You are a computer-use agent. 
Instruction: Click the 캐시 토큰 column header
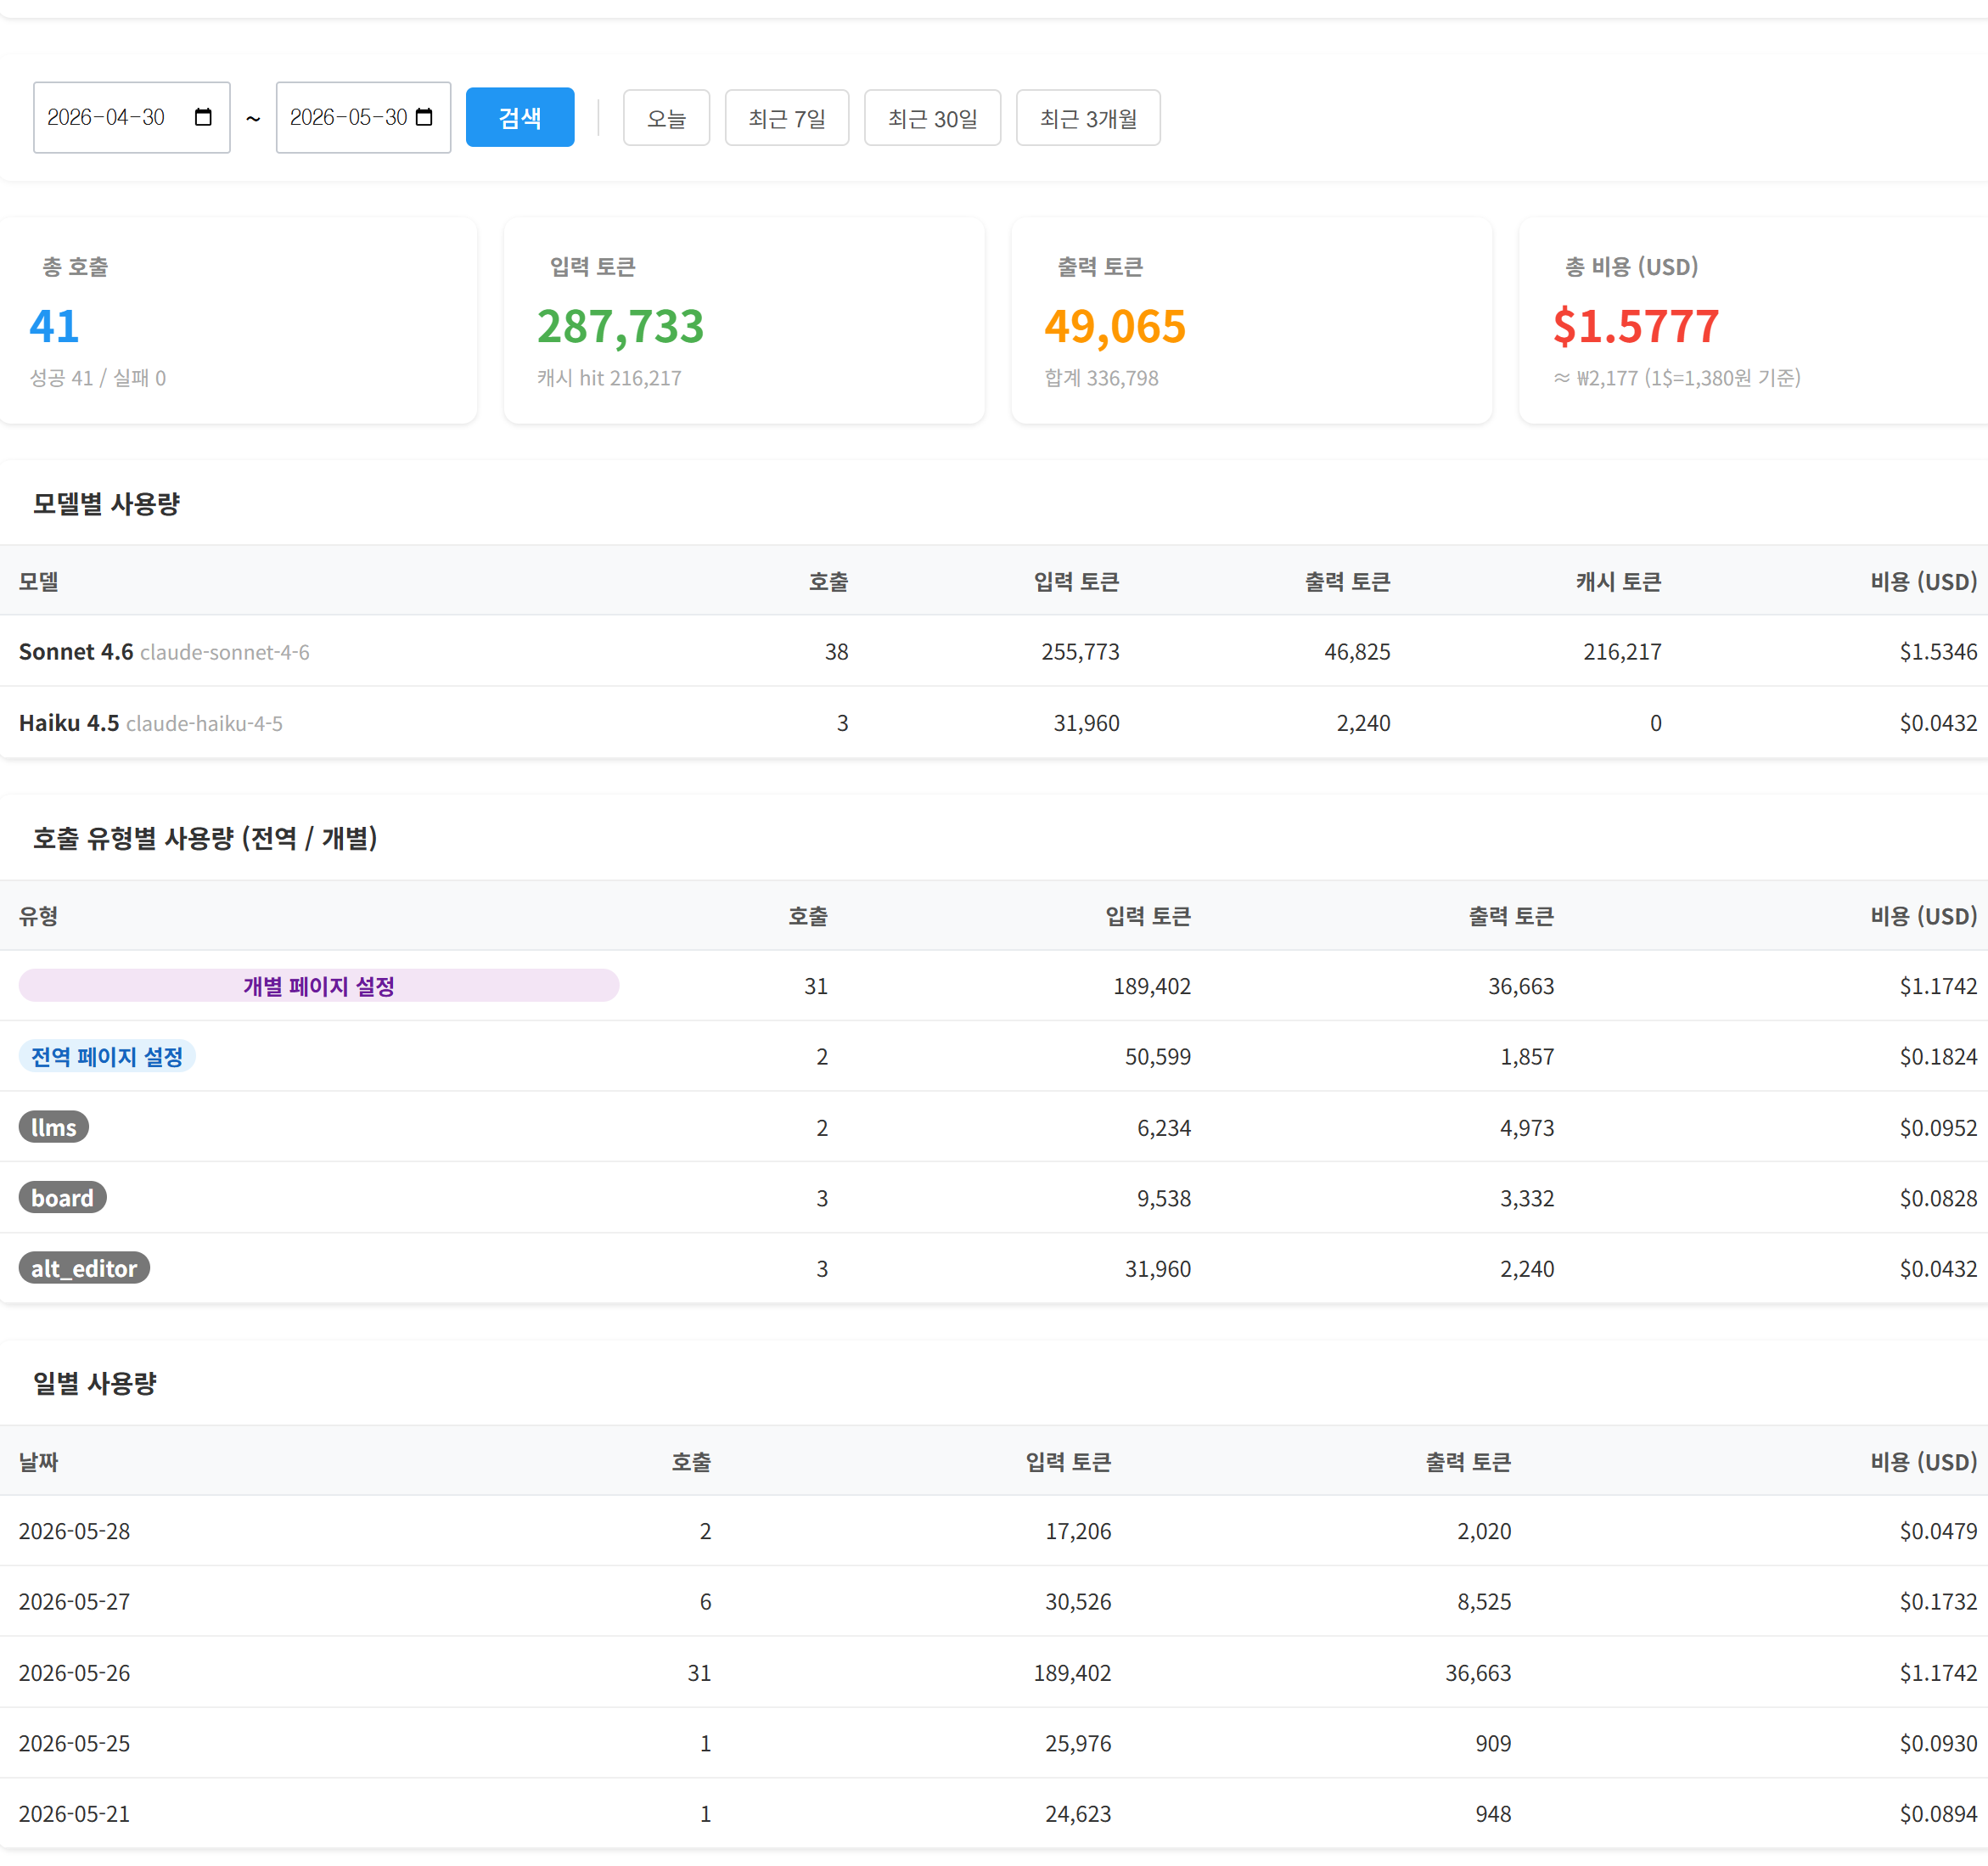tap(1618, 581)
